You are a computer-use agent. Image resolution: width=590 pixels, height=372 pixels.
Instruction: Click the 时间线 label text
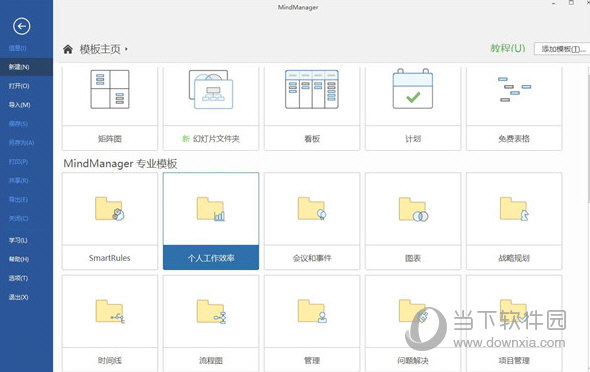(110, 361)
